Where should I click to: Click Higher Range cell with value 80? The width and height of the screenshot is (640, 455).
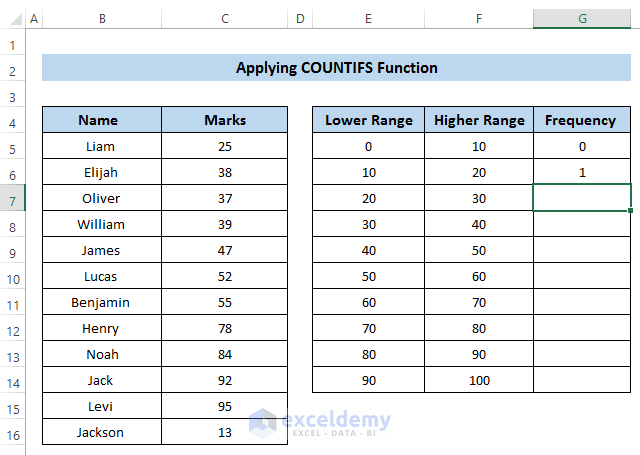[x=479, y=328]
